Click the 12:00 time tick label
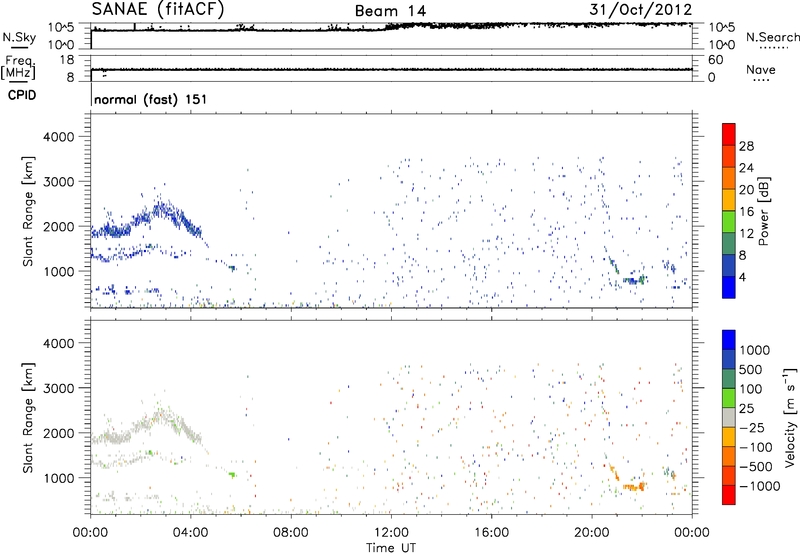This screenshot has width=800, height=554. [x=391, y=533]
